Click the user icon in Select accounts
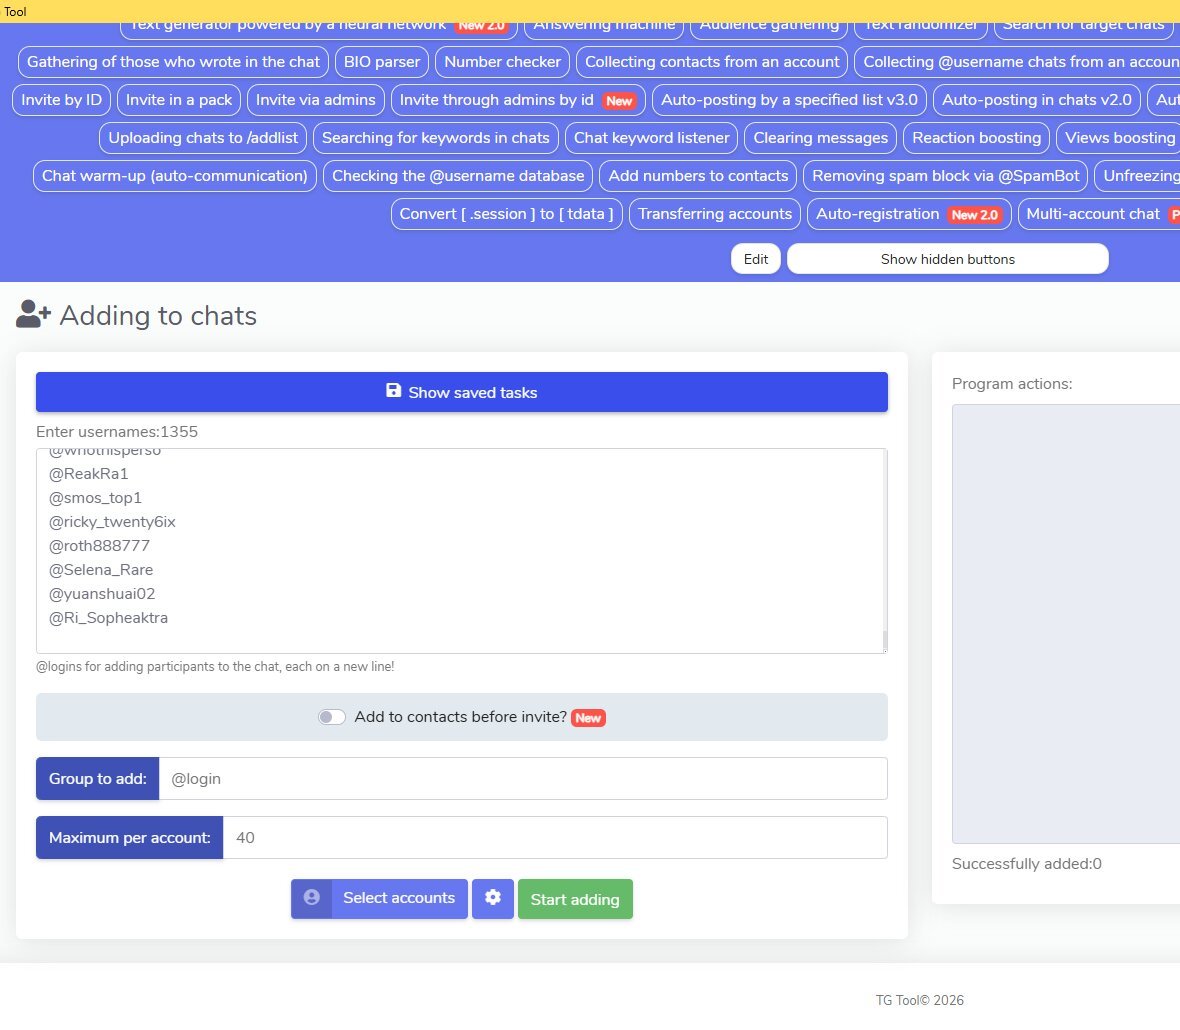1180x1030 pixels. (312, 899)
